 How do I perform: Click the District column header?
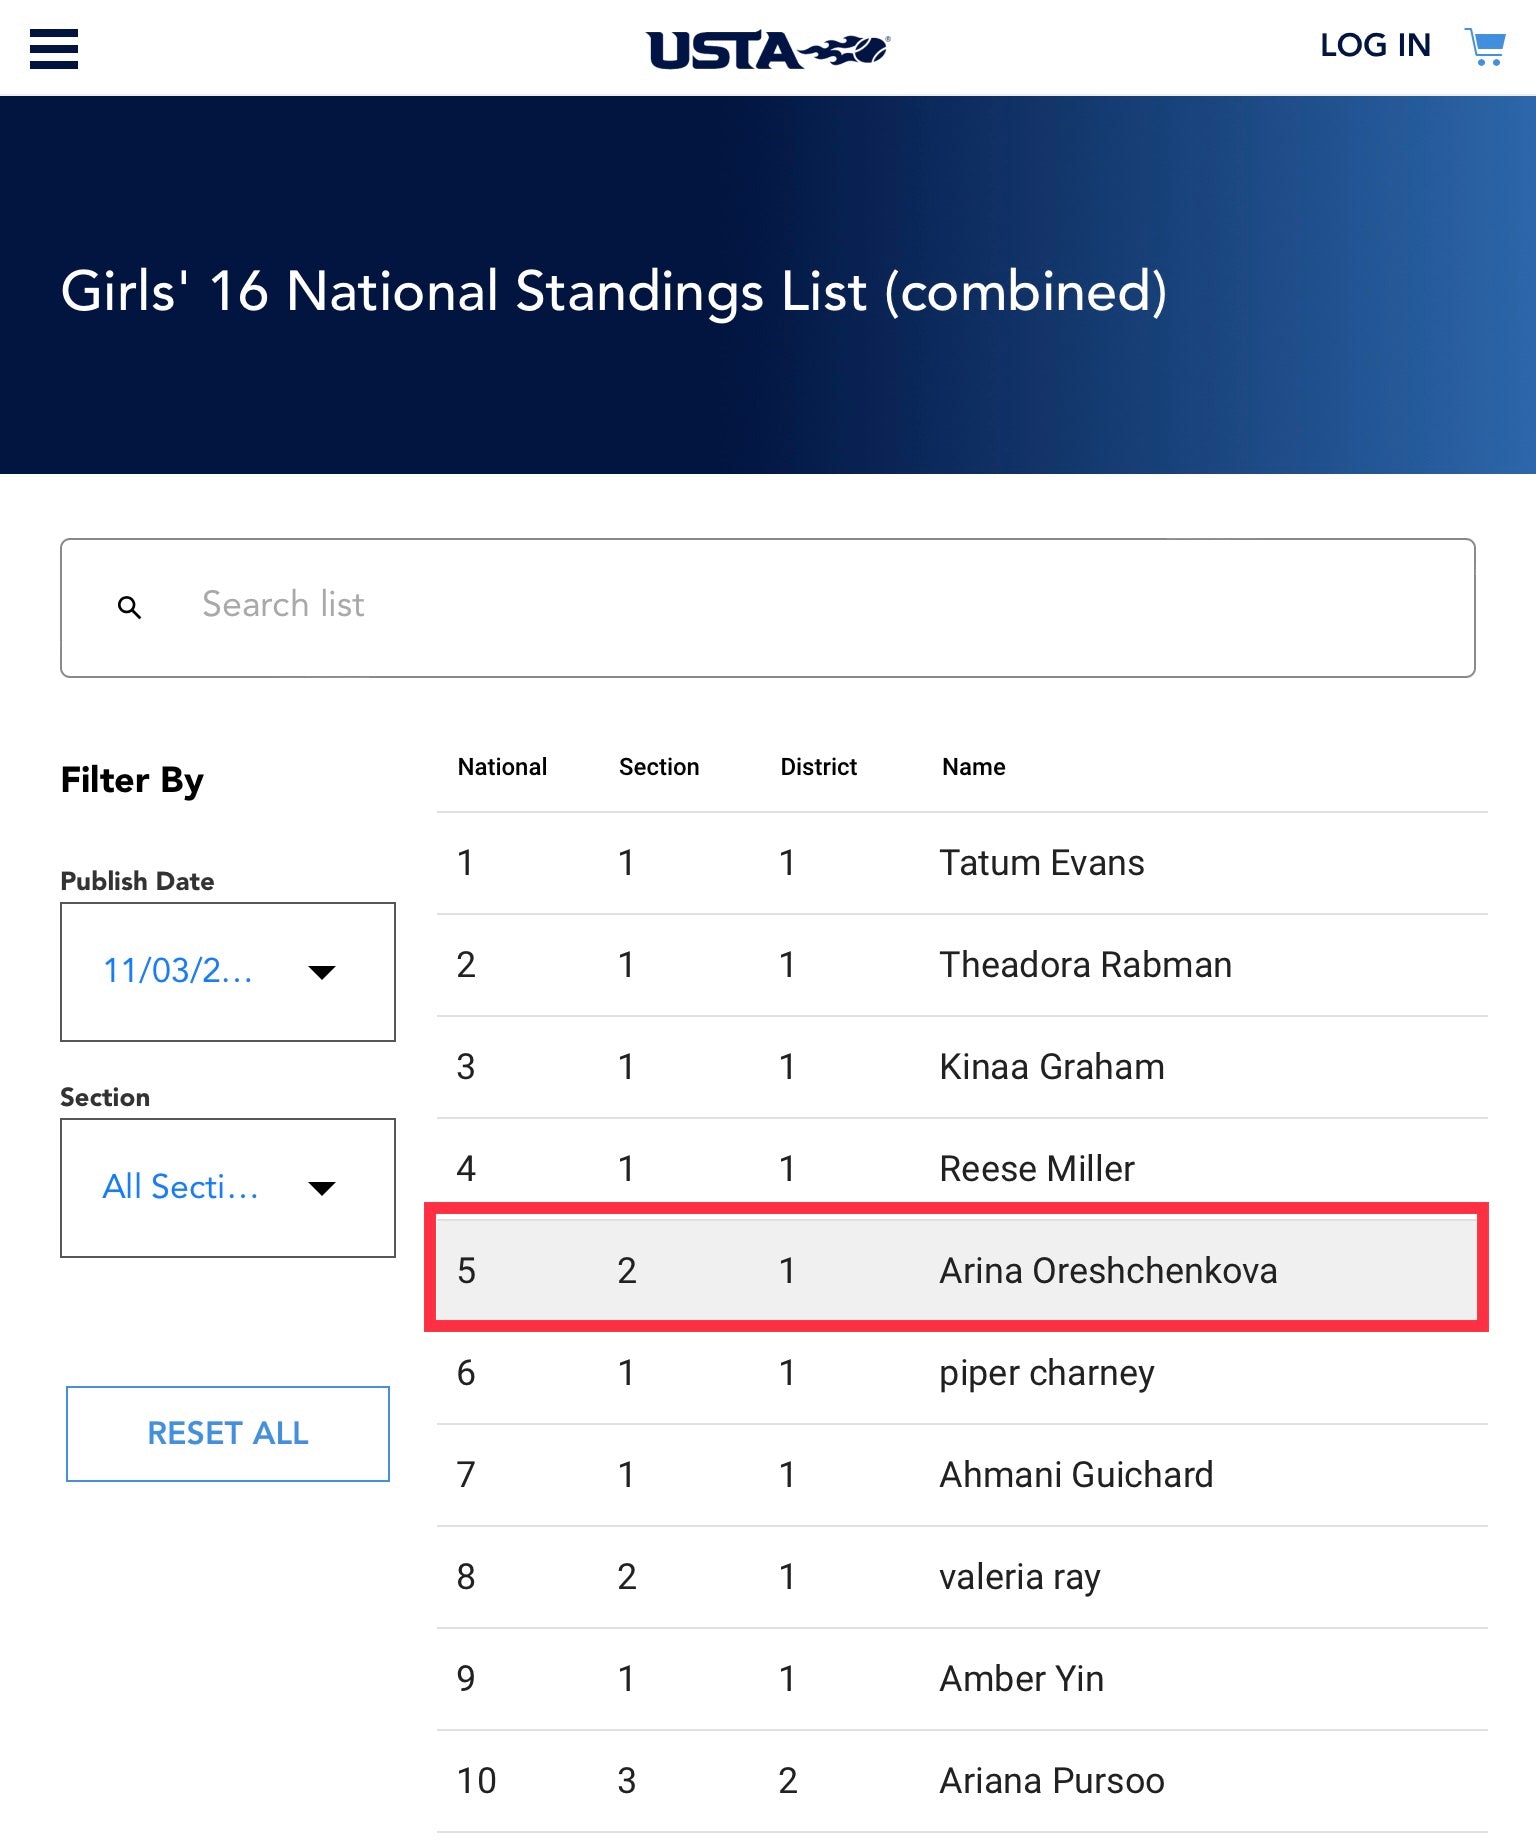818,767
